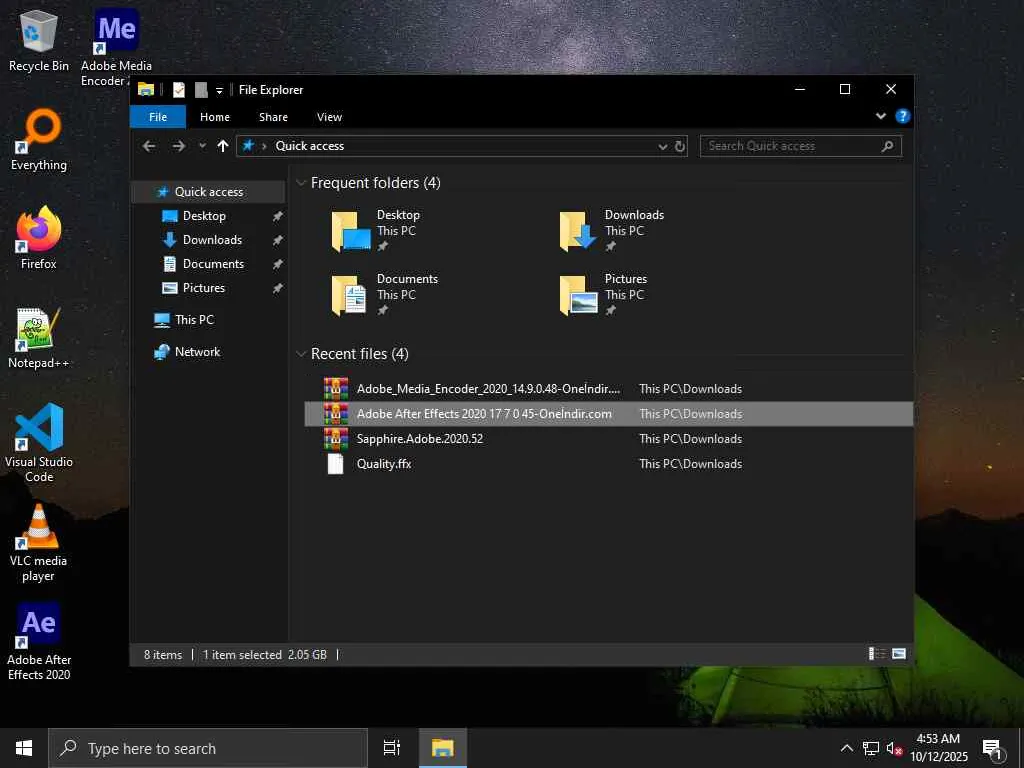The width and height of the screenshot is (1024, 768).
Task: Select Desktop in the navigation pane
Action: pyautogui.click(x=204, y=216)
